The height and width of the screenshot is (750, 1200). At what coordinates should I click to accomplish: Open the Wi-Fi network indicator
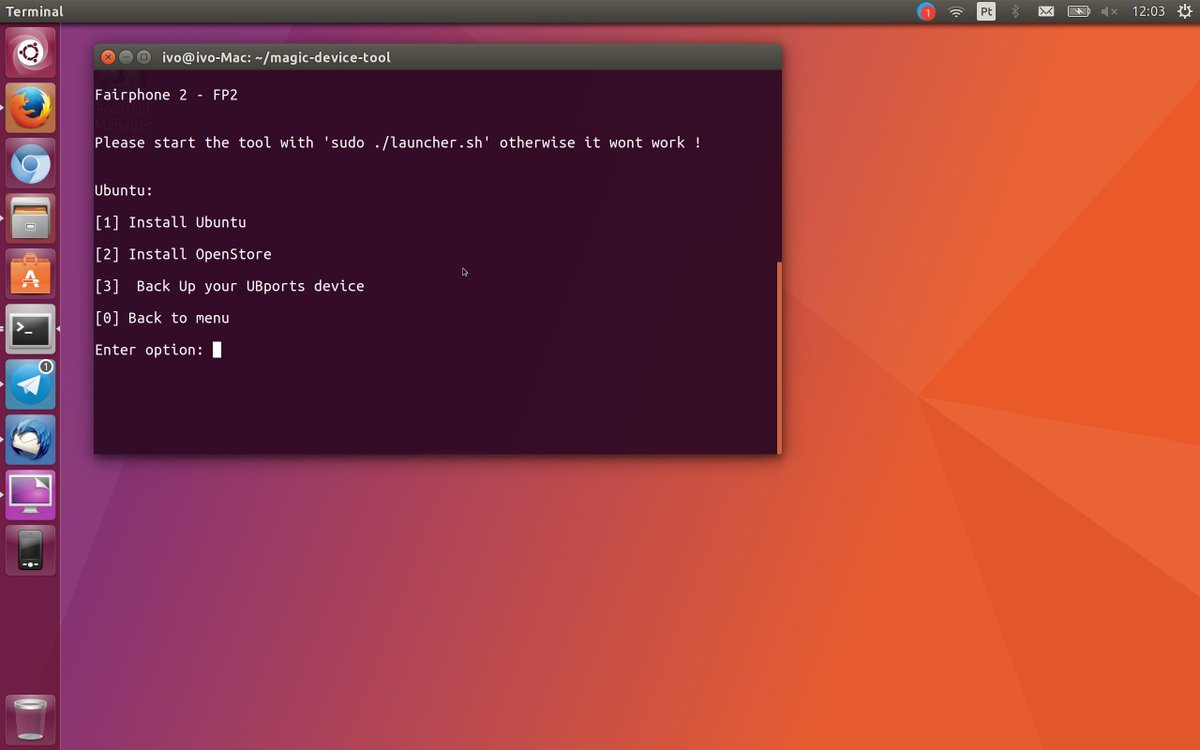(x=956, y=12)
